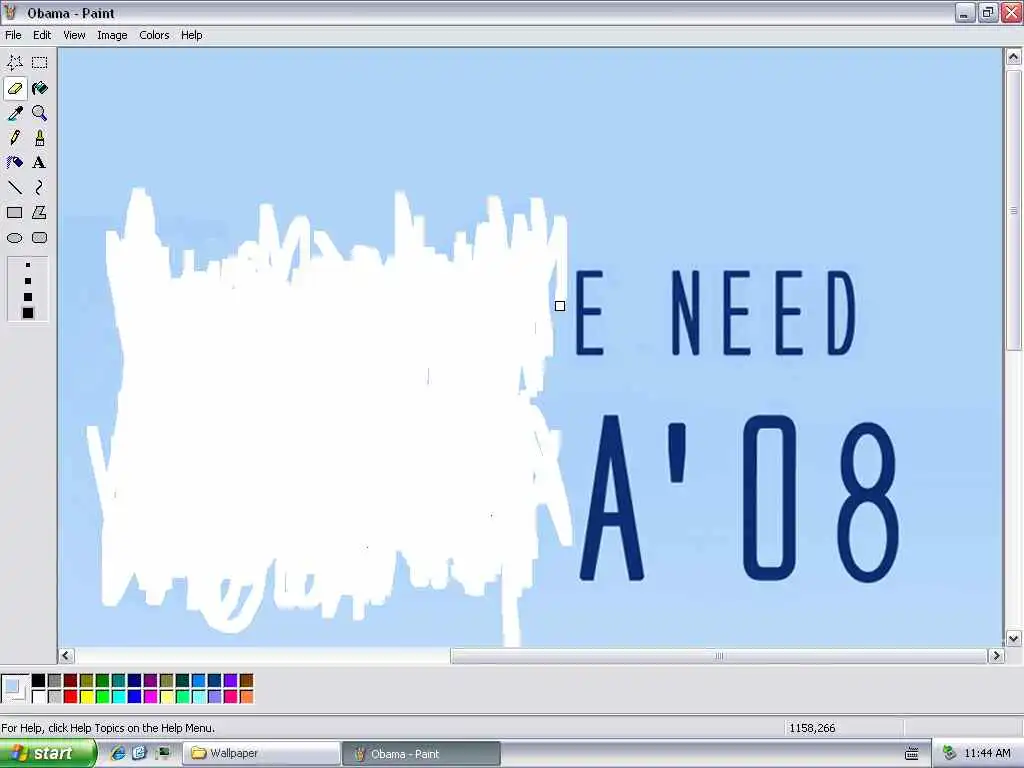Select the Magnifier tool
This screenshot has width=1024, height=768.
point(39,113)
